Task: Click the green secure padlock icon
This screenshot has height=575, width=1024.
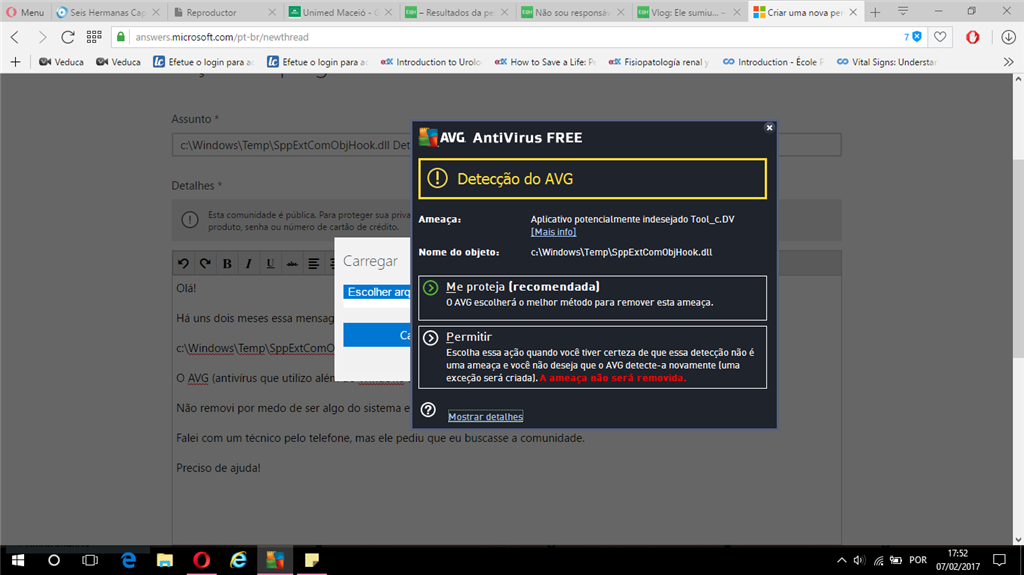Action: coord(121,37)
